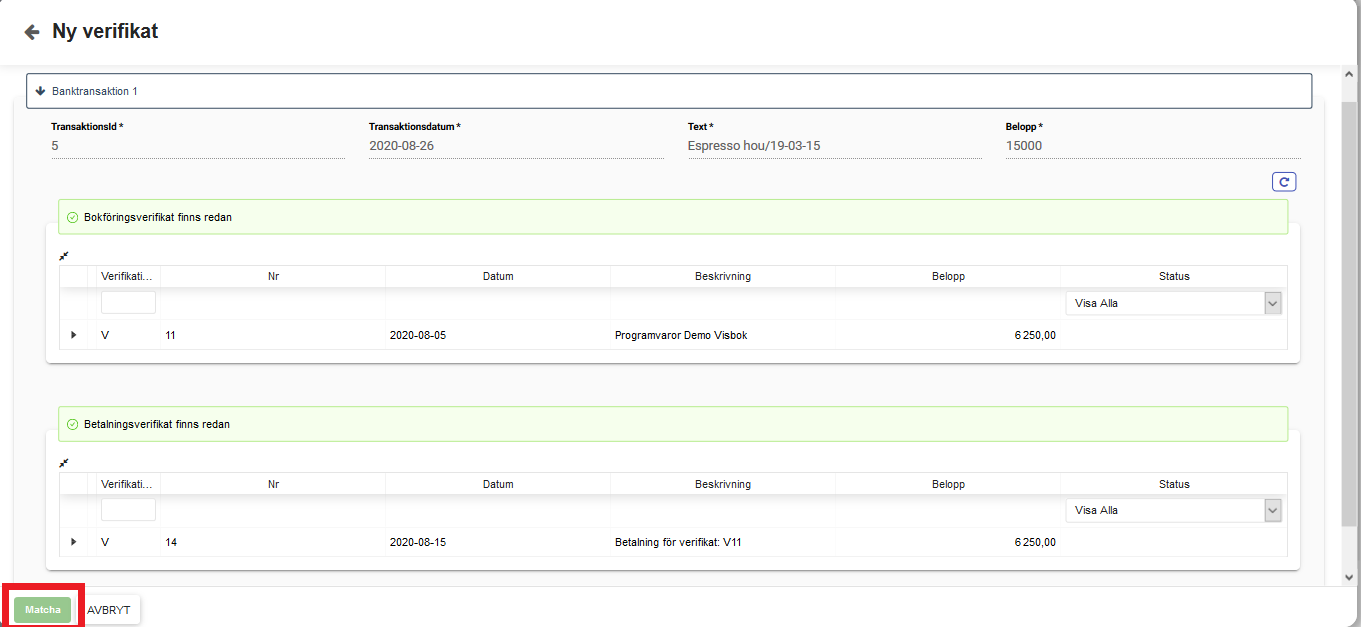Image resolution: width=1361 pixels, height=627 pixels.
Task: Click Verifikati filter box in the Betalningsverifikat table
Action: coord(128,510)
